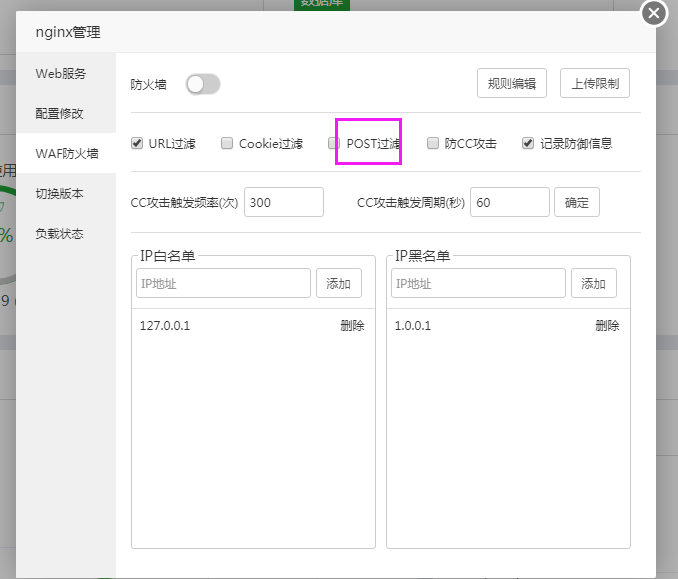Image resolution: width=678 pixels, height=579 pixels.
Task: Click 添加 in the IP黑名单 panel
Action: (594, 283)
